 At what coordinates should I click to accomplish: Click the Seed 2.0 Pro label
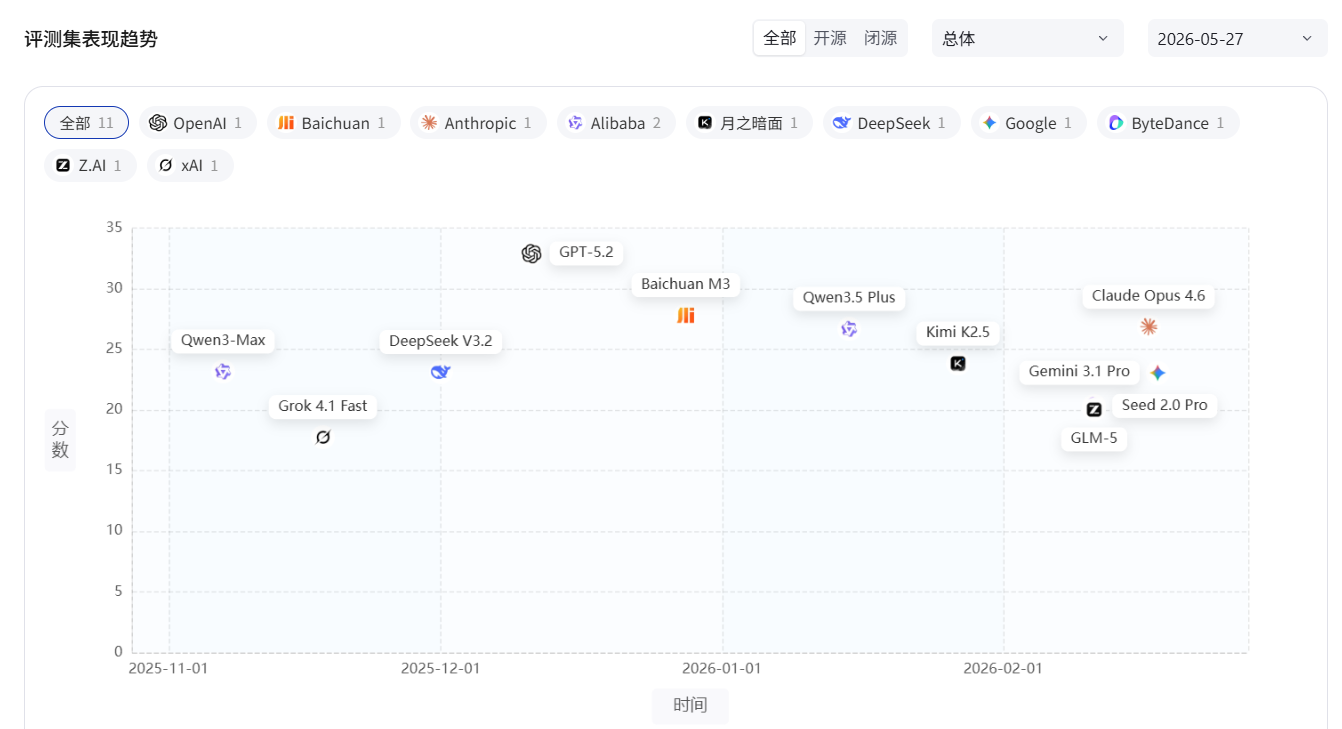(x=1164, y=405)
